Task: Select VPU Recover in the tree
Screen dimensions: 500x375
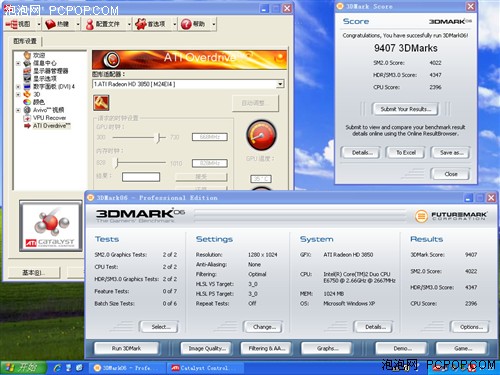Action: coord(49,118)
